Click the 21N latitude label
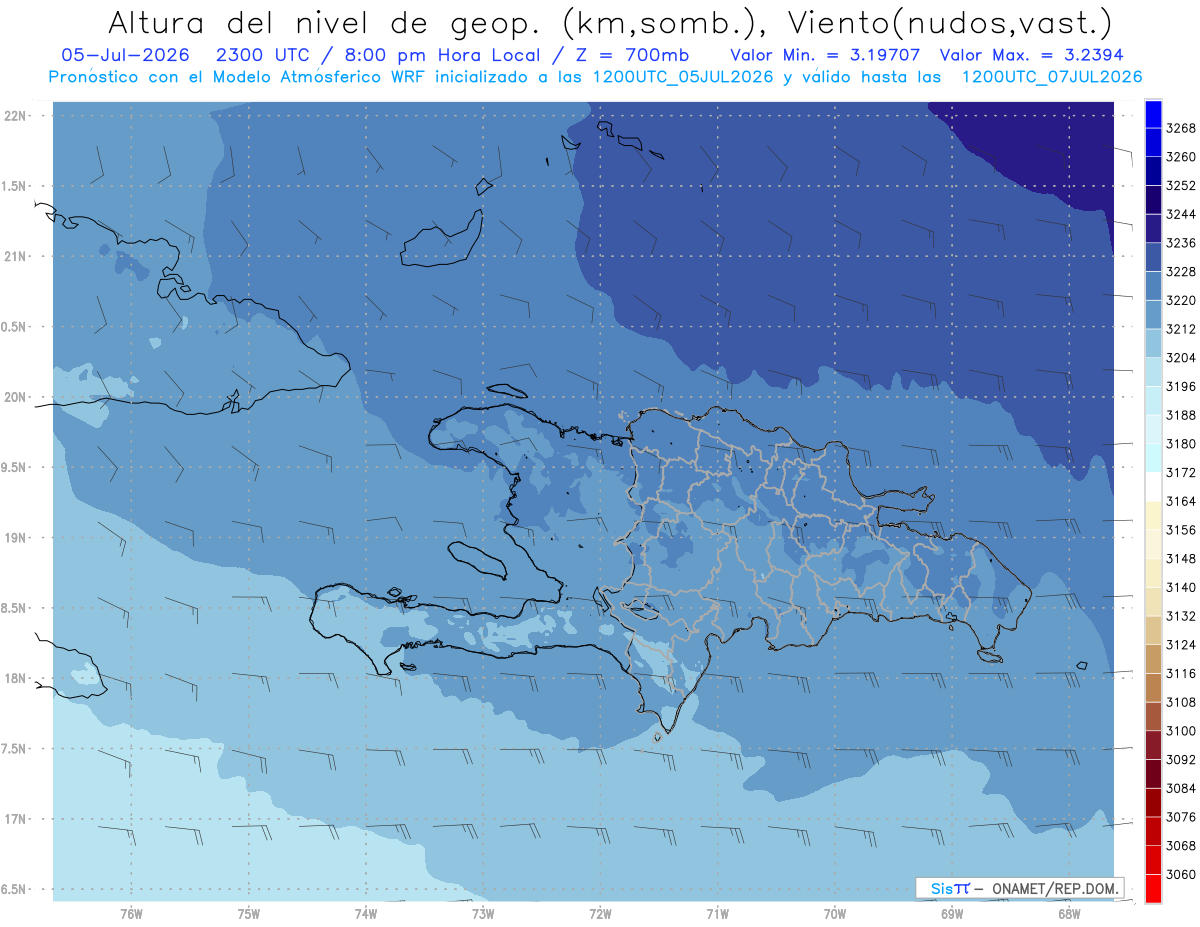Image resolution: width=1200 pixels, height=927 pixels. pos(16,256)
